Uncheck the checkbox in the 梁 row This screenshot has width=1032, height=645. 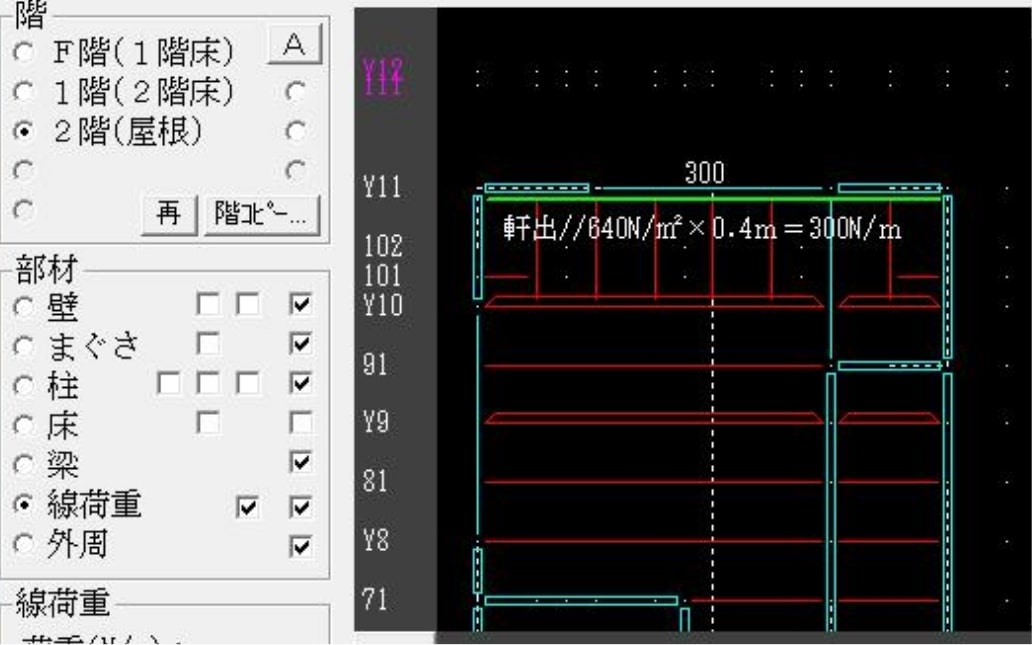pyautogui.click(x=298, y=463)
